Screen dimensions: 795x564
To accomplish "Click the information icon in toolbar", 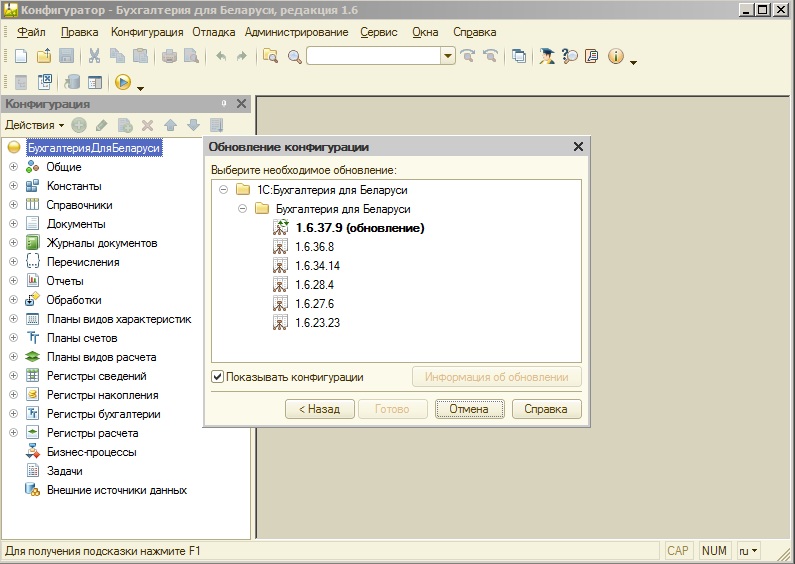I will 615,57.
